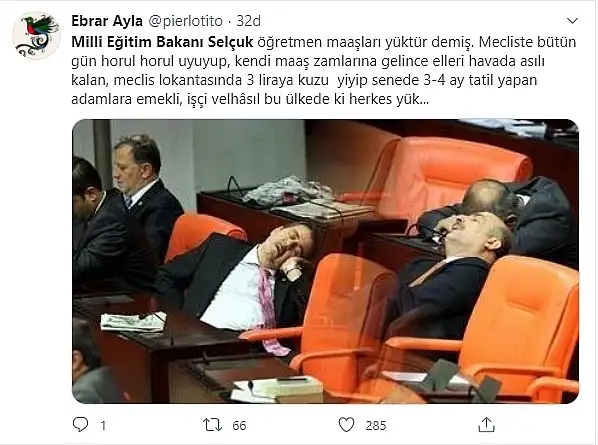Visit the @pierlotito handle
Viewport: 598px width, 445px height.
185,21
